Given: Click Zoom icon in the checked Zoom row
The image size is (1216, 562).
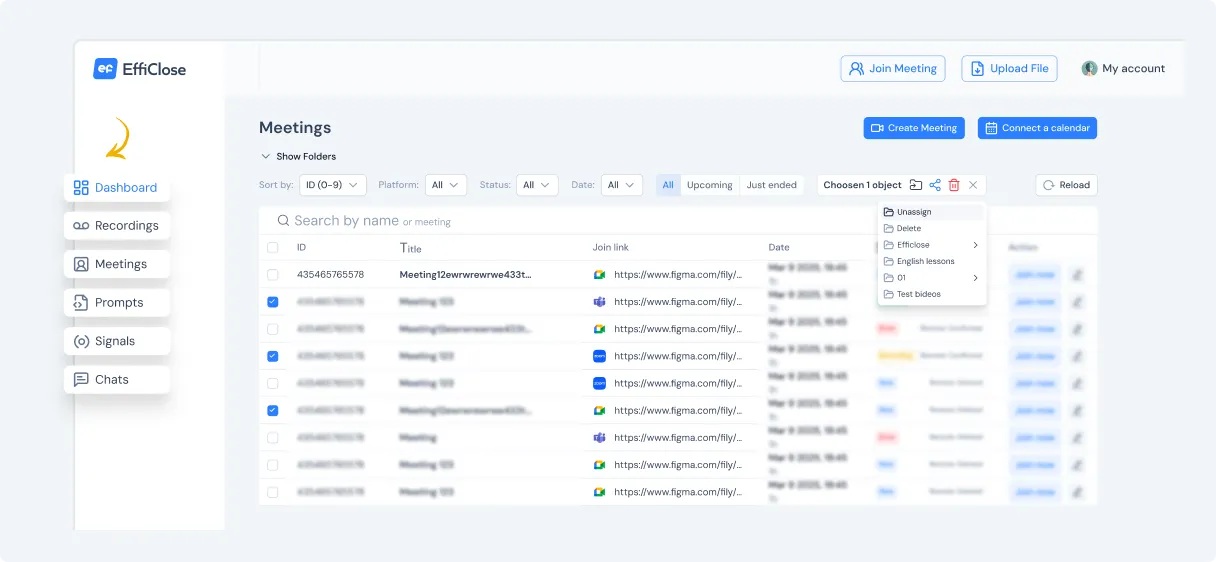Looking at the screenshot, I should coord(599,356).
